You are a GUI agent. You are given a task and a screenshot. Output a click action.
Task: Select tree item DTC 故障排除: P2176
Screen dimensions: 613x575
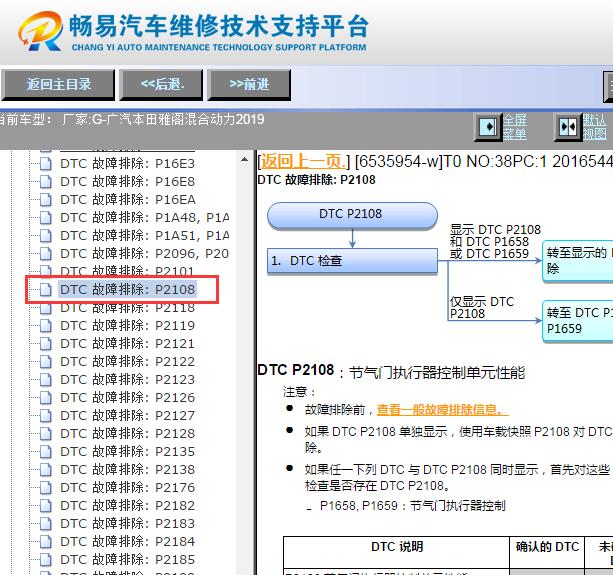[x=127, y=487]
